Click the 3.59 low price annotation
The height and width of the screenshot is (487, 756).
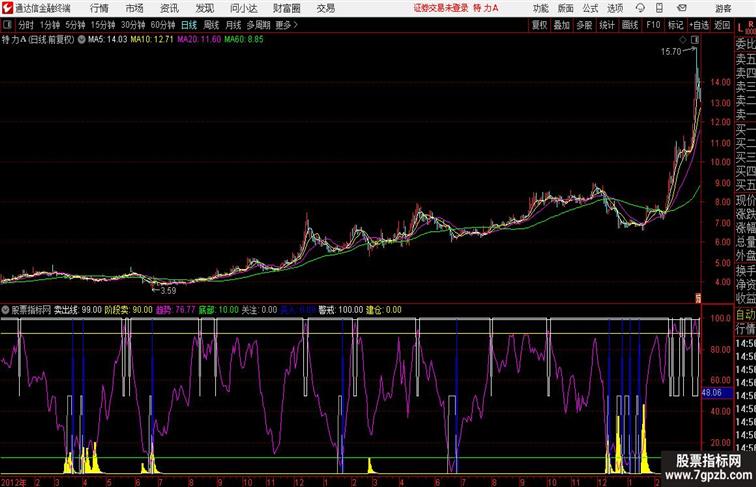point(168,290)
